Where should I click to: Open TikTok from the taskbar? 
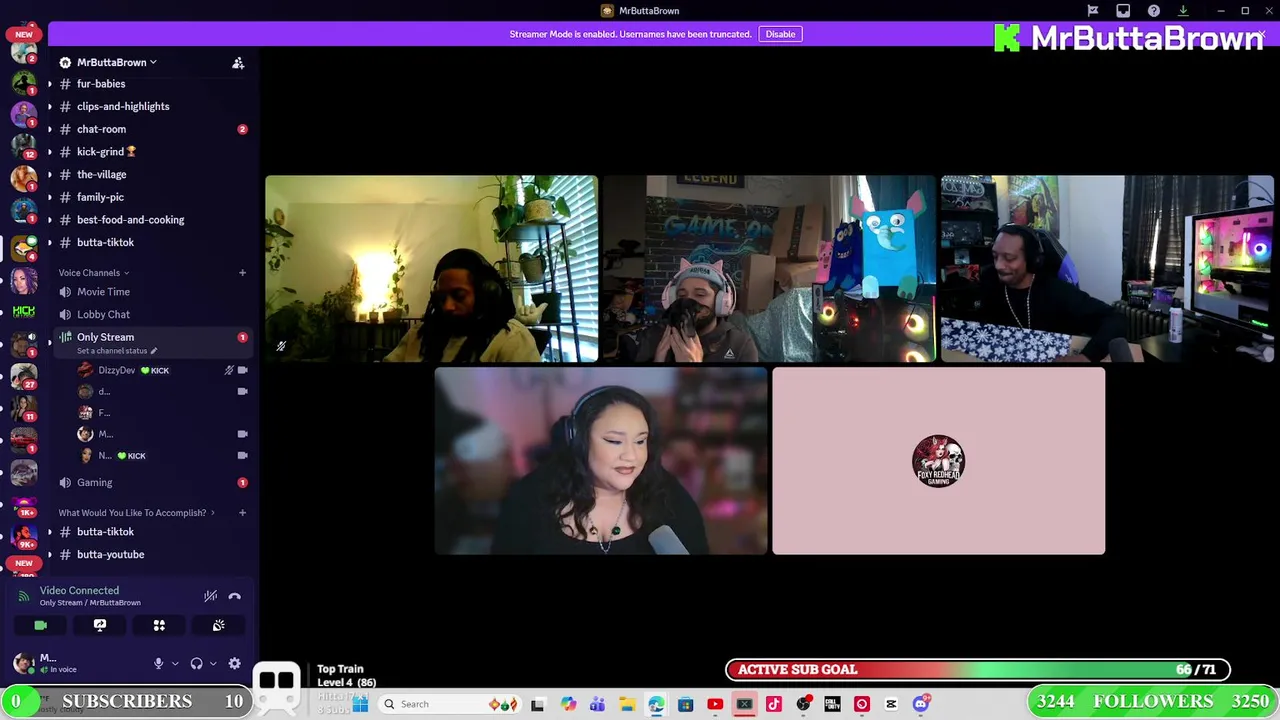tap(773, 704)
